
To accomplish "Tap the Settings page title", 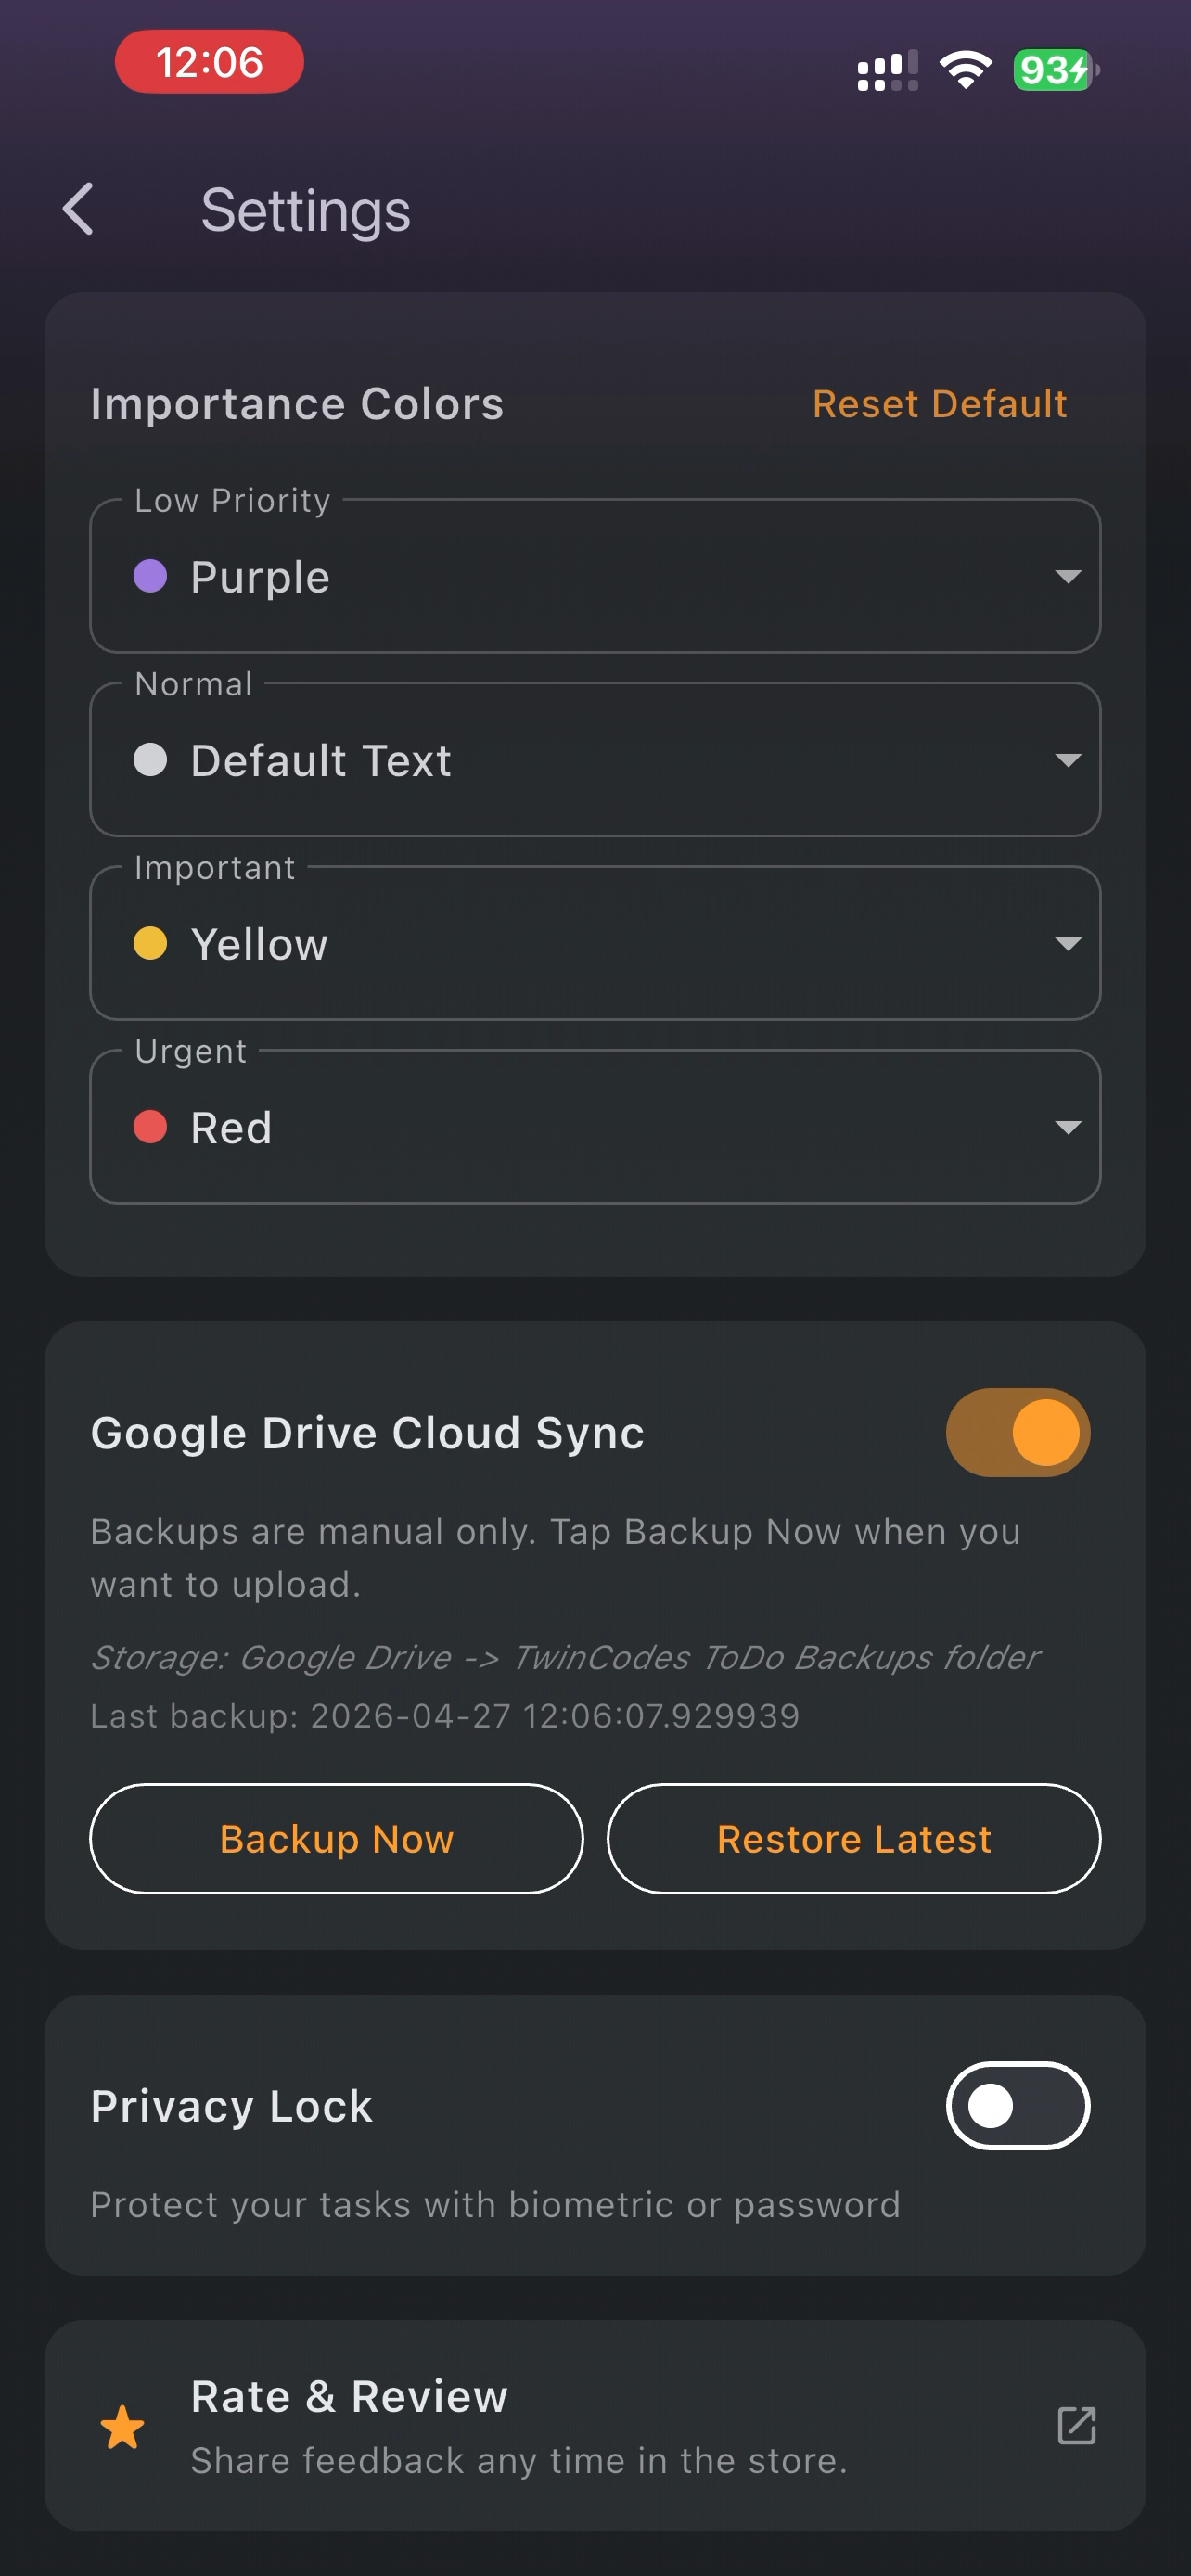I will pyautogui.click(x=306, y=211).
